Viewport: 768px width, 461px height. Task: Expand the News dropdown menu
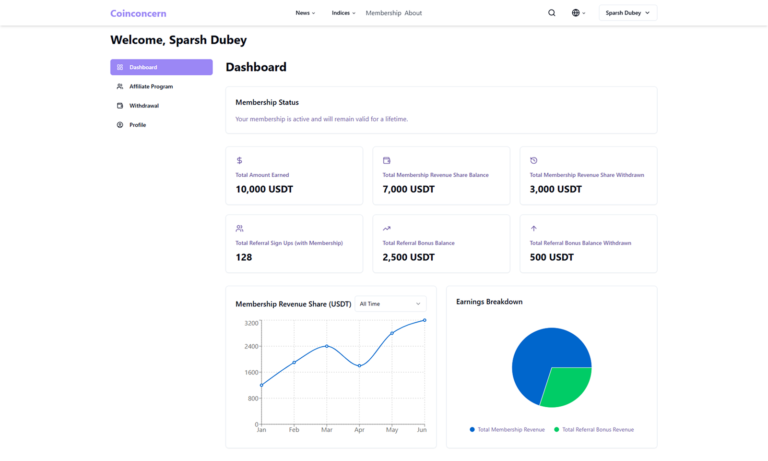pyautogui.click(x=305, y=13)
